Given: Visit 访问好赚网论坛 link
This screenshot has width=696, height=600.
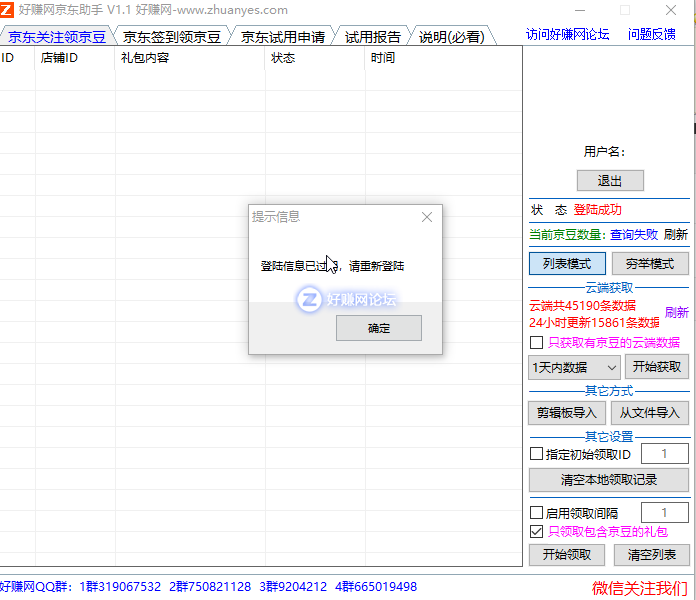Looking at the screenshot, I should (x=567, y=34).
